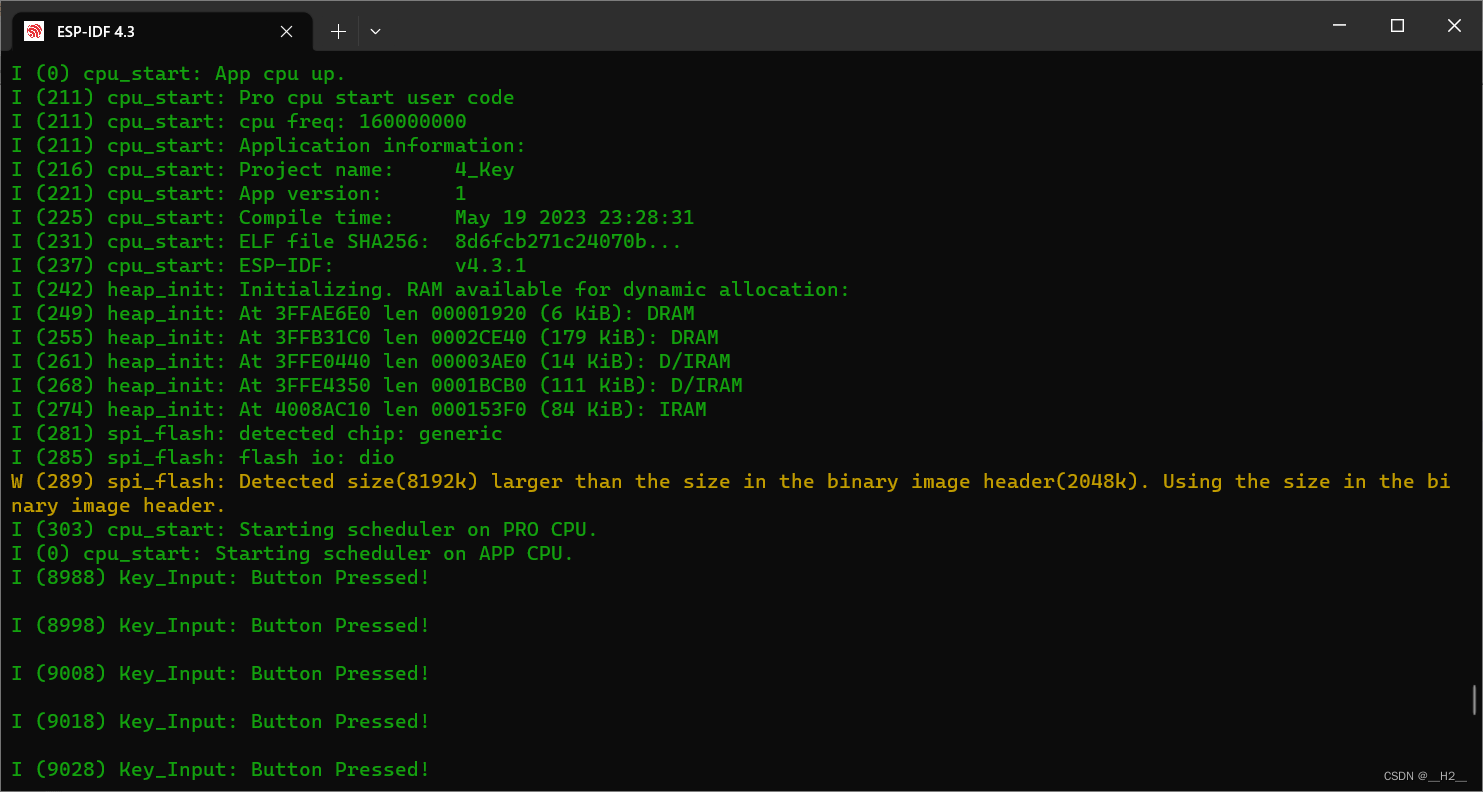Click the ESP-IDF logo icon on the tab
Viewport: 1483px width, 792px height.
(34, 31)
